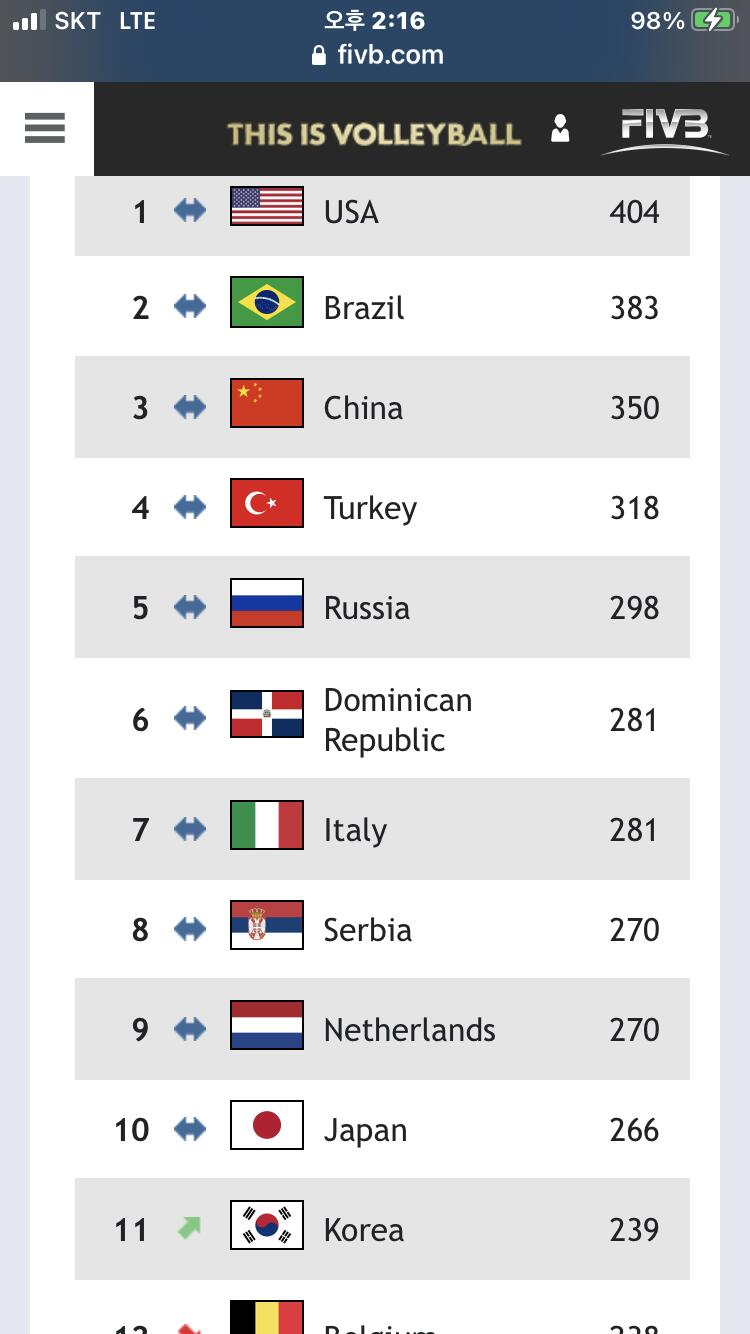Tap the Japan flag icon
750x1334 pixels.
coord(267,1125)
